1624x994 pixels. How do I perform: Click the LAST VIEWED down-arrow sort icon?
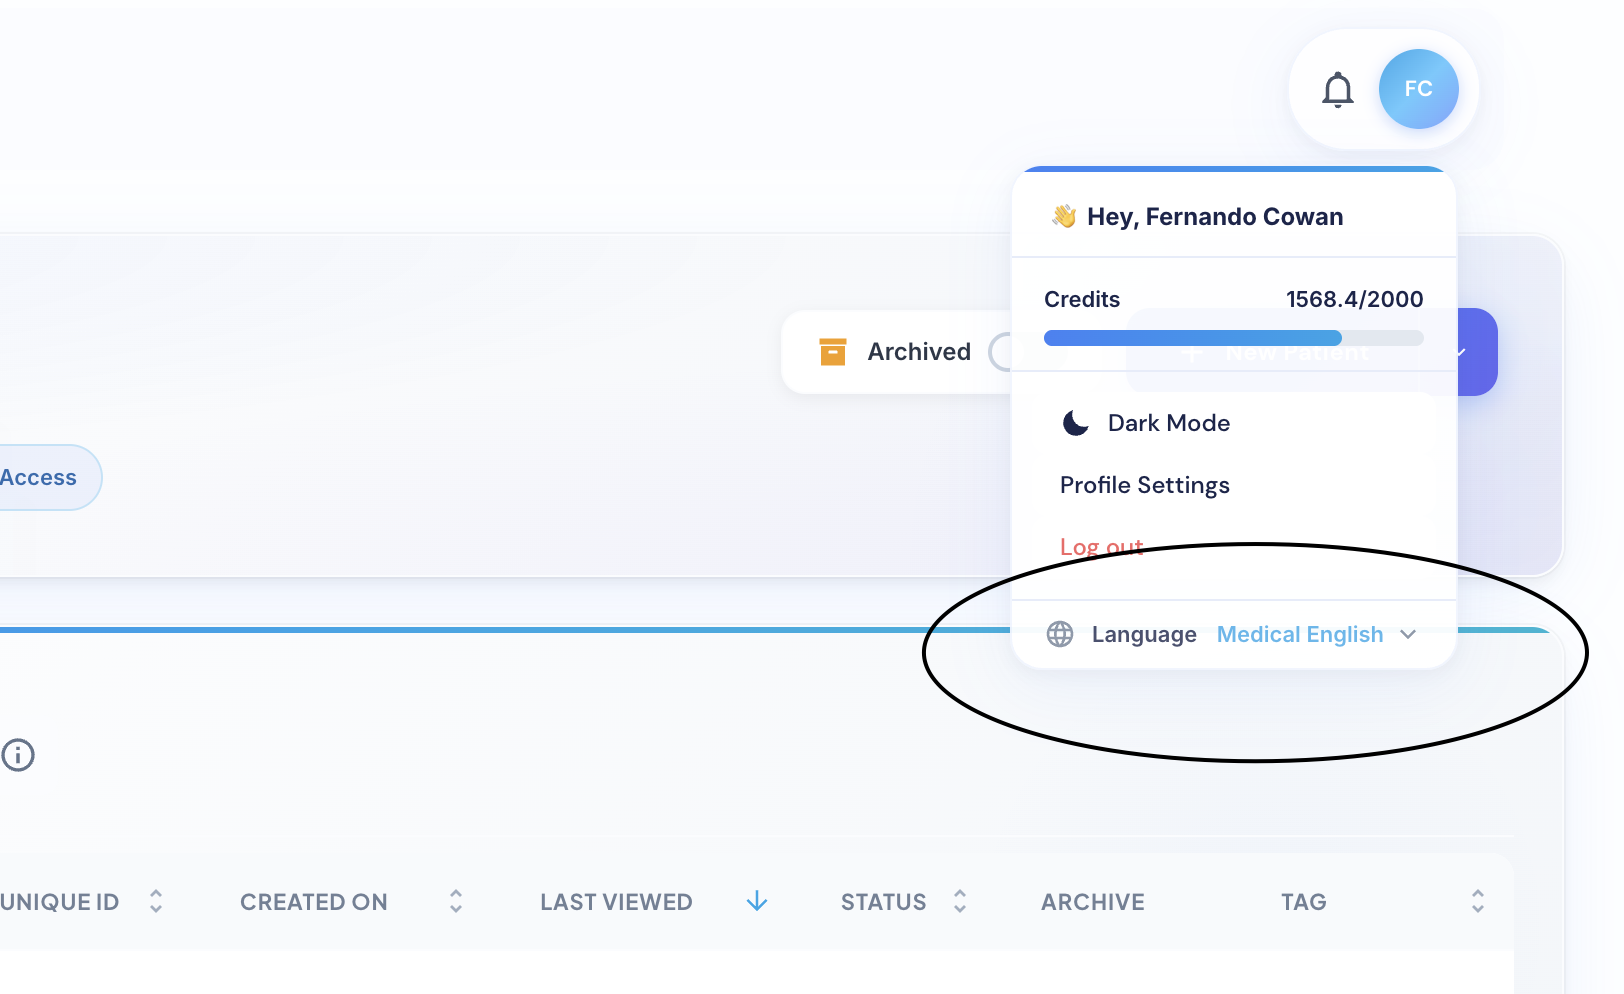757,901
